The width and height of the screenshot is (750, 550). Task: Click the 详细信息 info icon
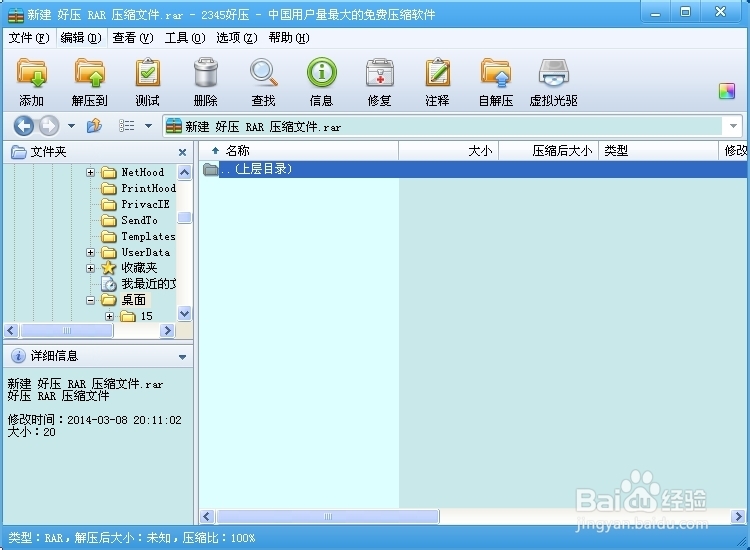pos(18,356)
